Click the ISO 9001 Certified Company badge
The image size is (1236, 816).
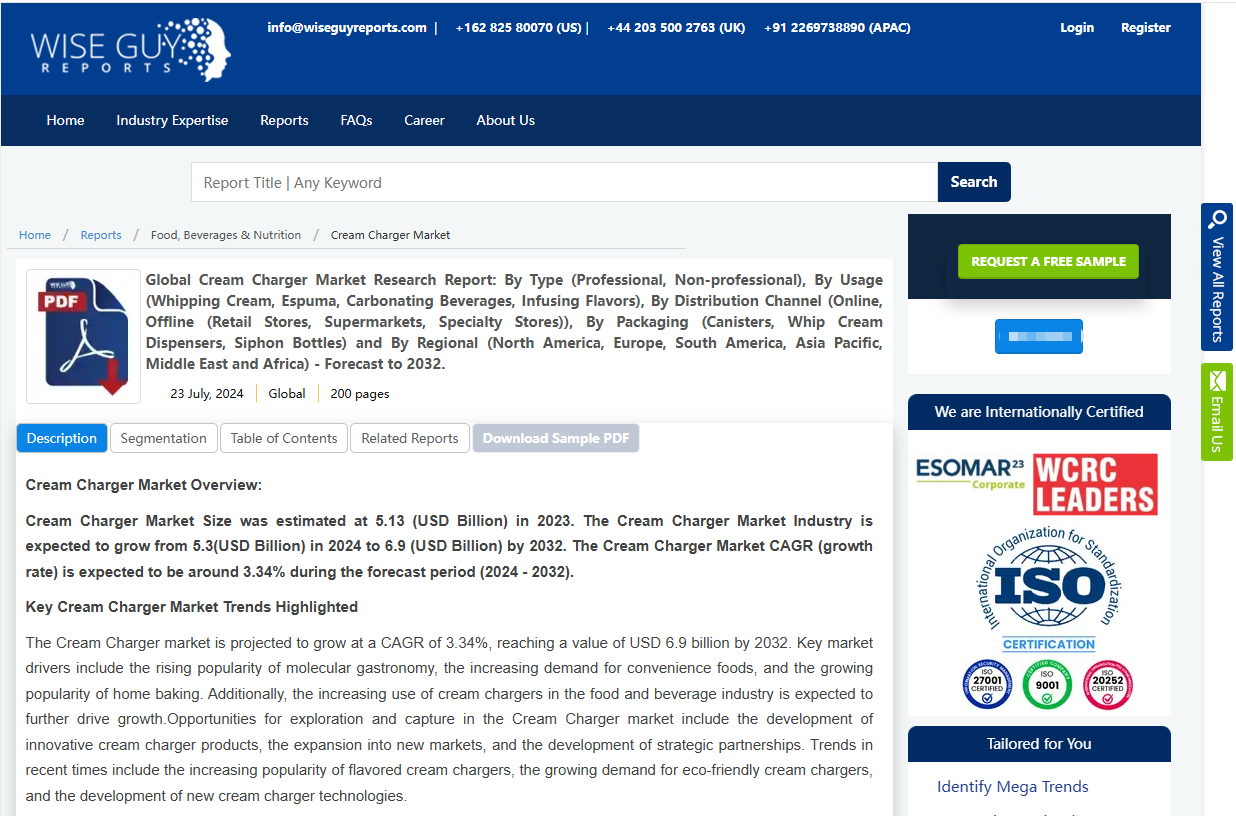tap(1047, 684)
